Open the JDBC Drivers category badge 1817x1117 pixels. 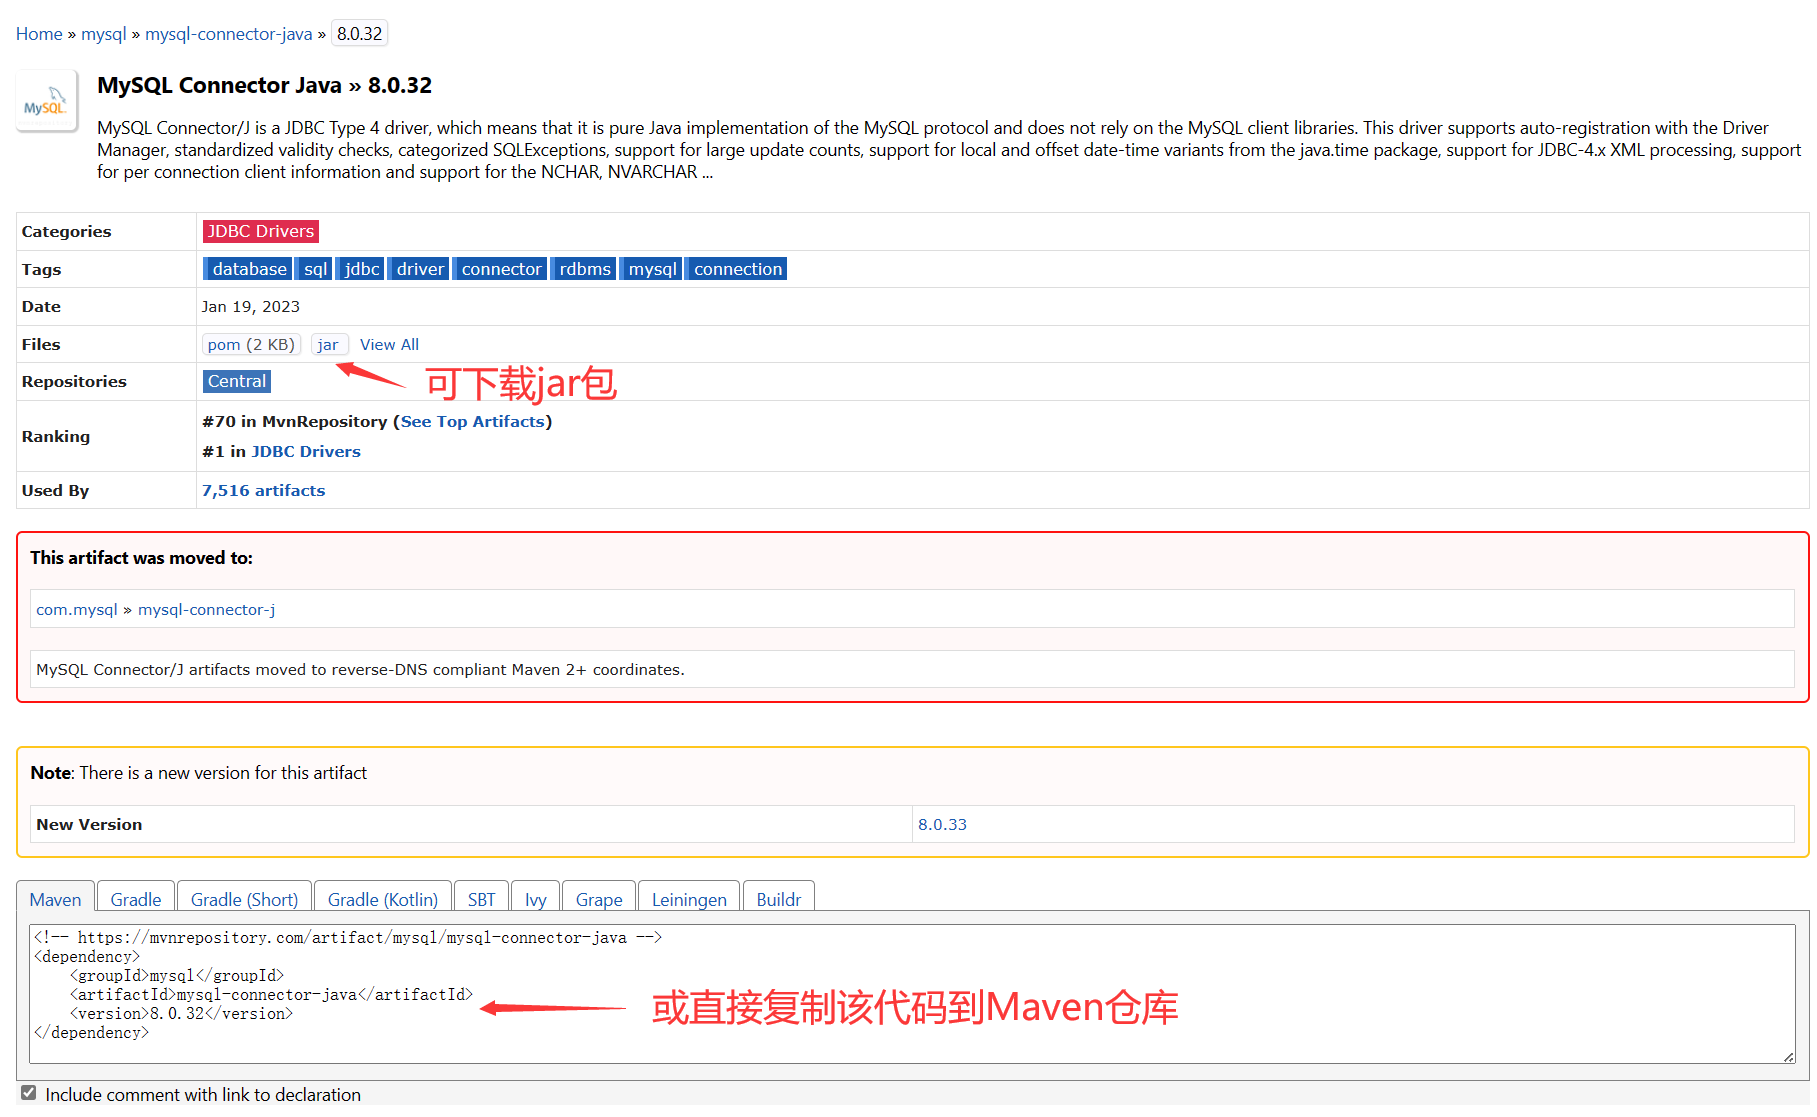[261, 231]
